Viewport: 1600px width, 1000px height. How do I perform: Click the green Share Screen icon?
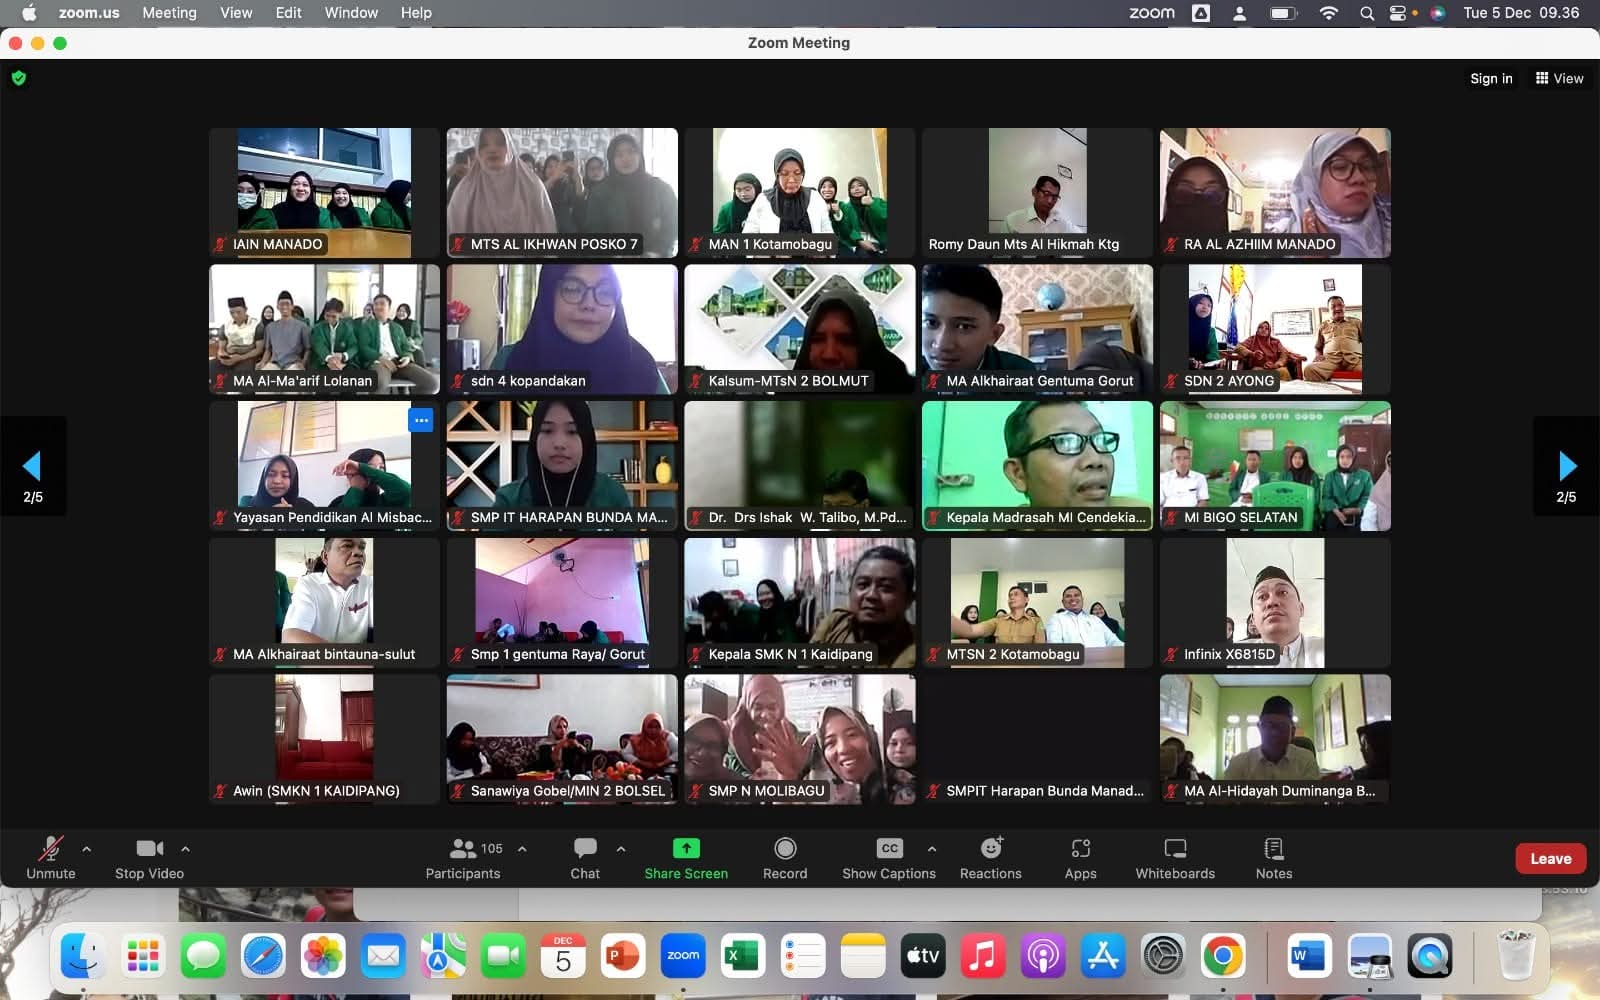coord(686,848)
